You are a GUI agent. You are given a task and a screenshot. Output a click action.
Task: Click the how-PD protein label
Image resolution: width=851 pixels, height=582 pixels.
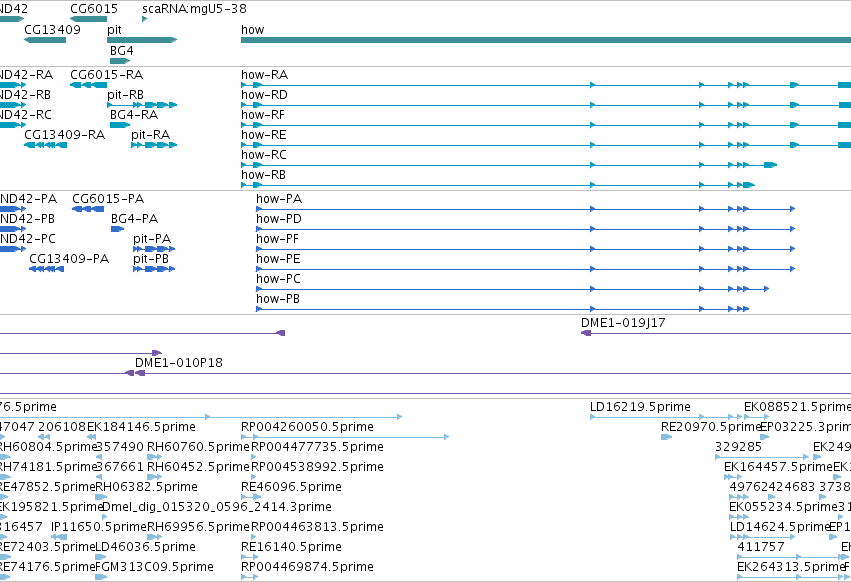point(279,219)
